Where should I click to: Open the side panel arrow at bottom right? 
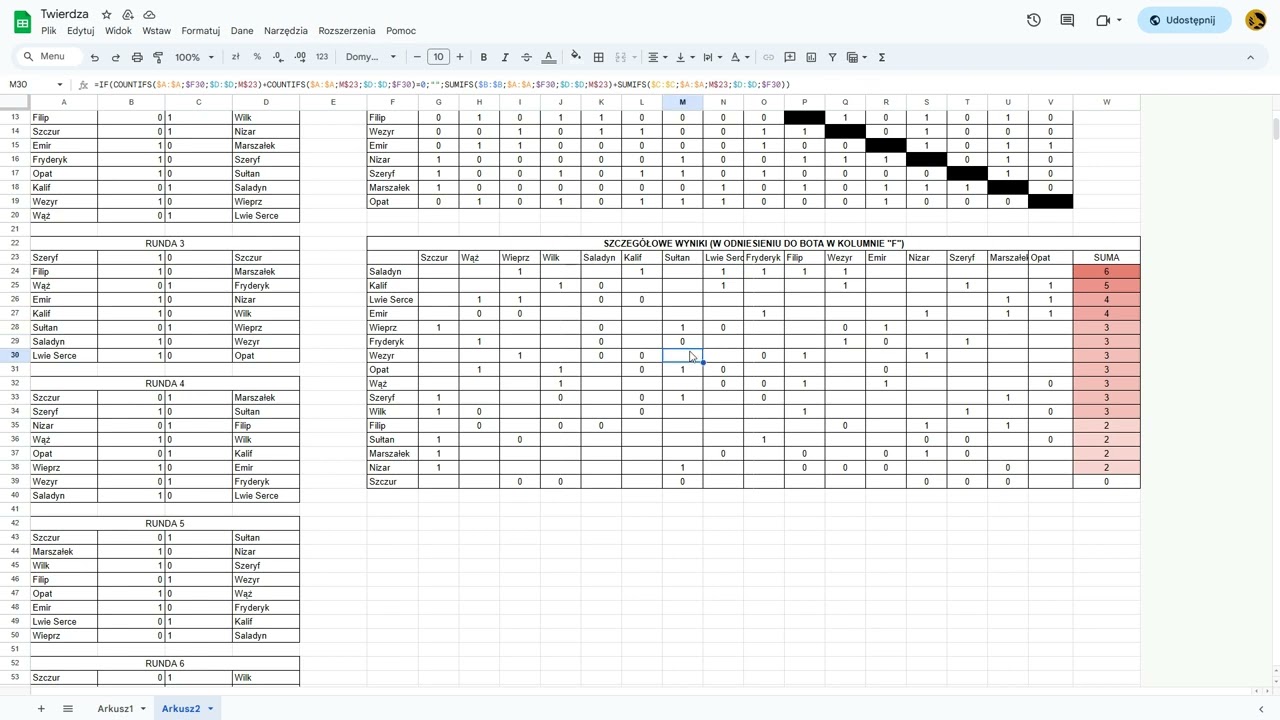(x=1260, y=709)
